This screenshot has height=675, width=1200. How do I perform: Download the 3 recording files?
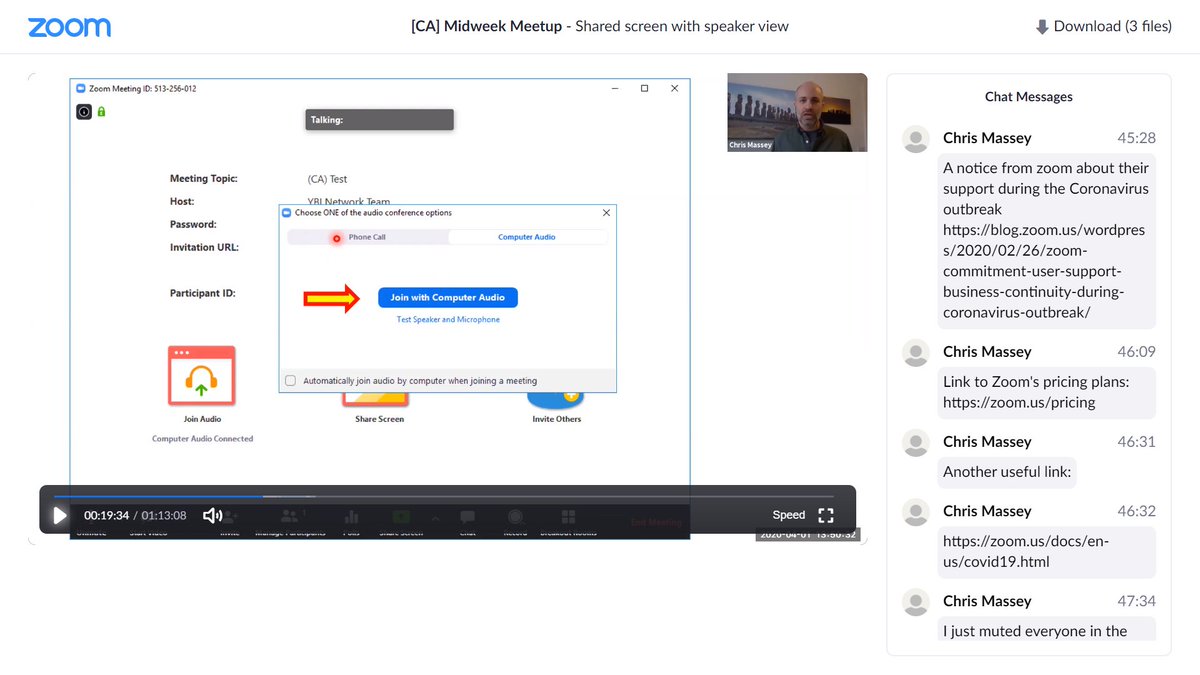click(x=1103, y=27)
